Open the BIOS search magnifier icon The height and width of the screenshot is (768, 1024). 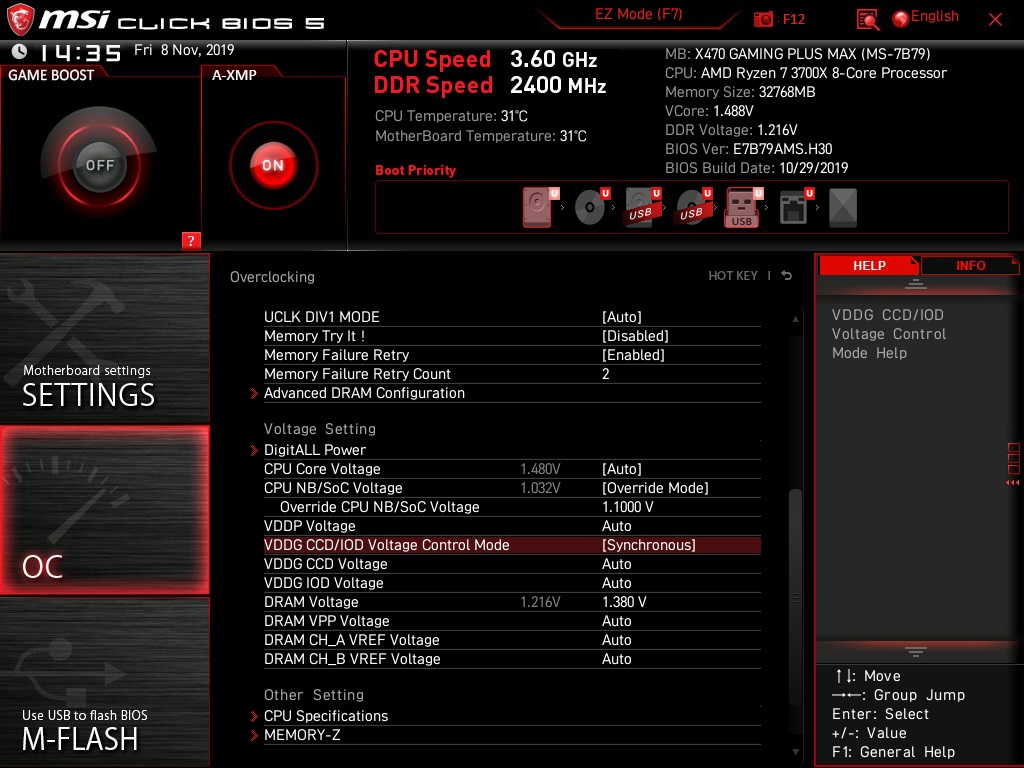pos(867,20)
